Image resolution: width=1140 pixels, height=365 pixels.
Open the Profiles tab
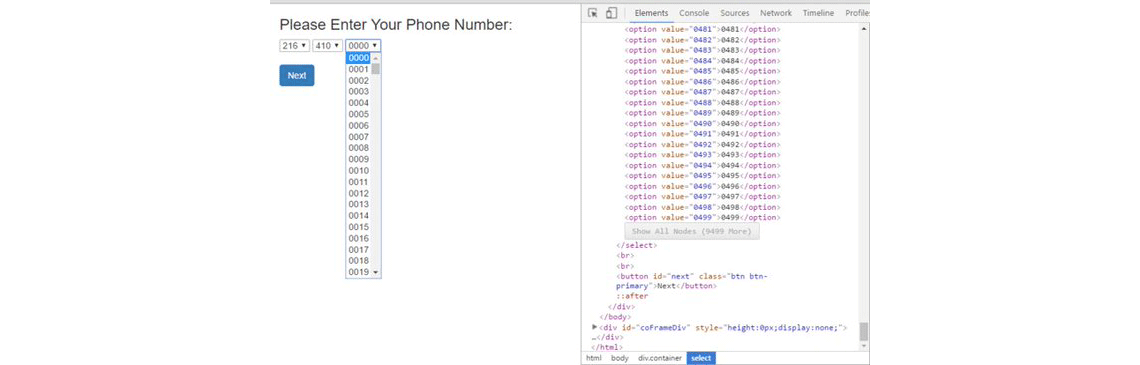click(x=857, y=13)
